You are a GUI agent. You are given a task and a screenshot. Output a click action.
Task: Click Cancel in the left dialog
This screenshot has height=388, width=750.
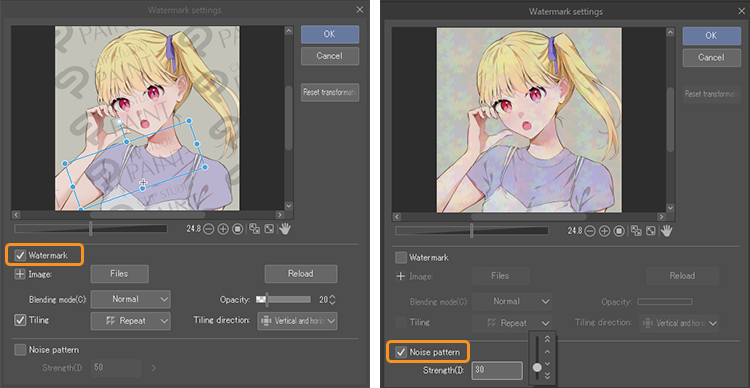(330, 56)
